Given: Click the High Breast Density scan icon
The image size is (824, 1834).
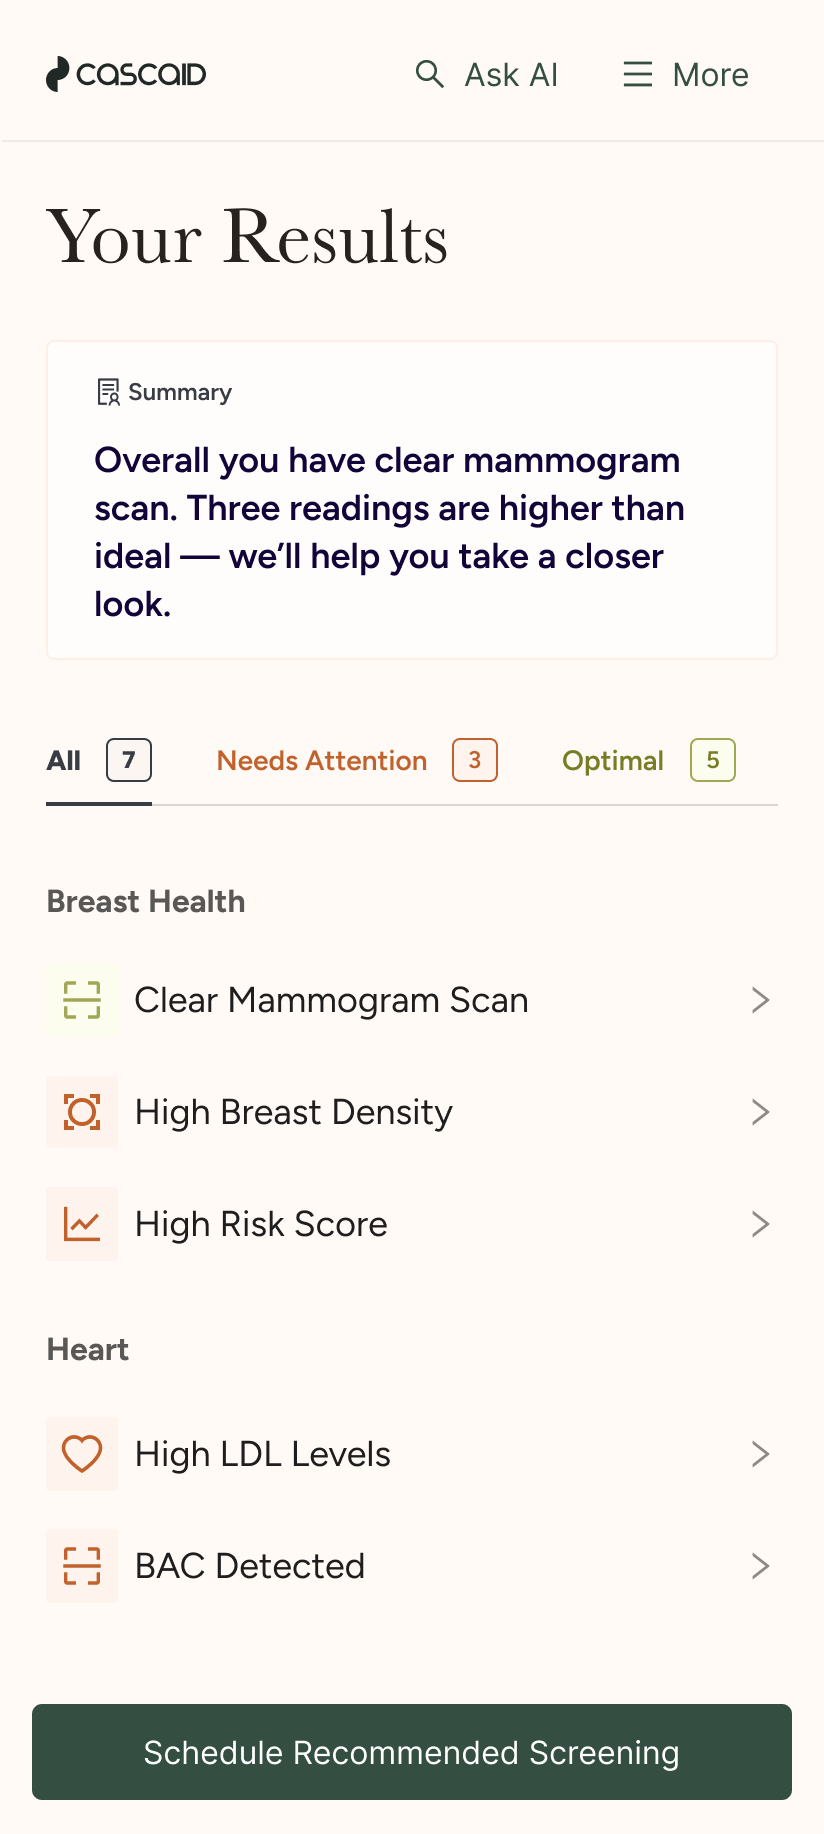Looking at the screenshot, I should (82, 1111).
